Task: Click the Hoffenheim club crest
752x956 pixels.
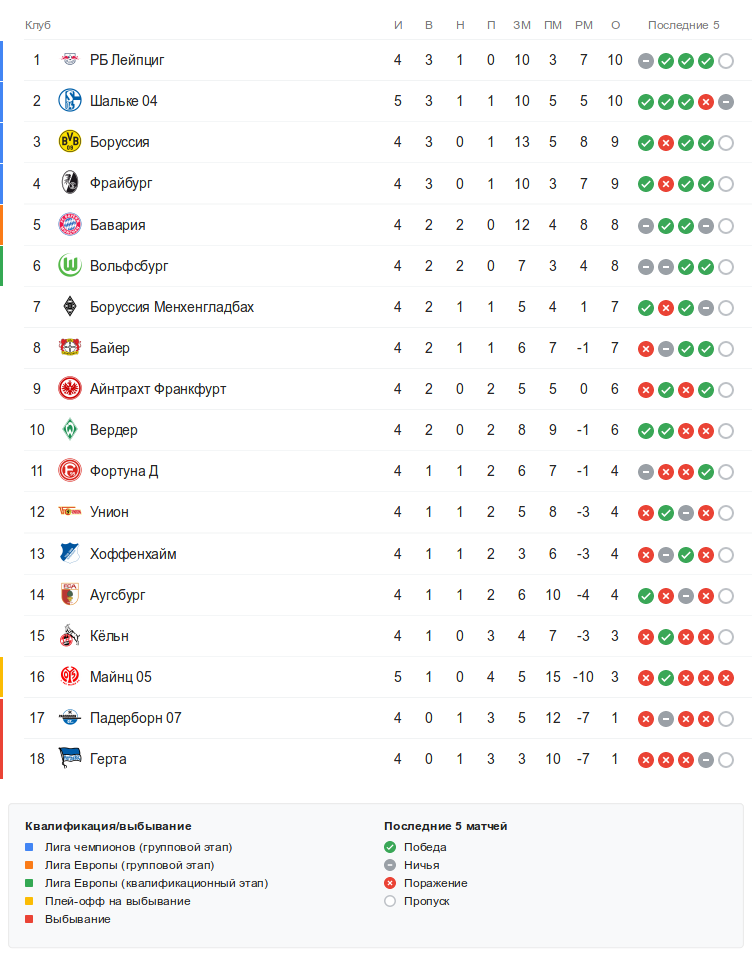Action: [x=70, y=554]
